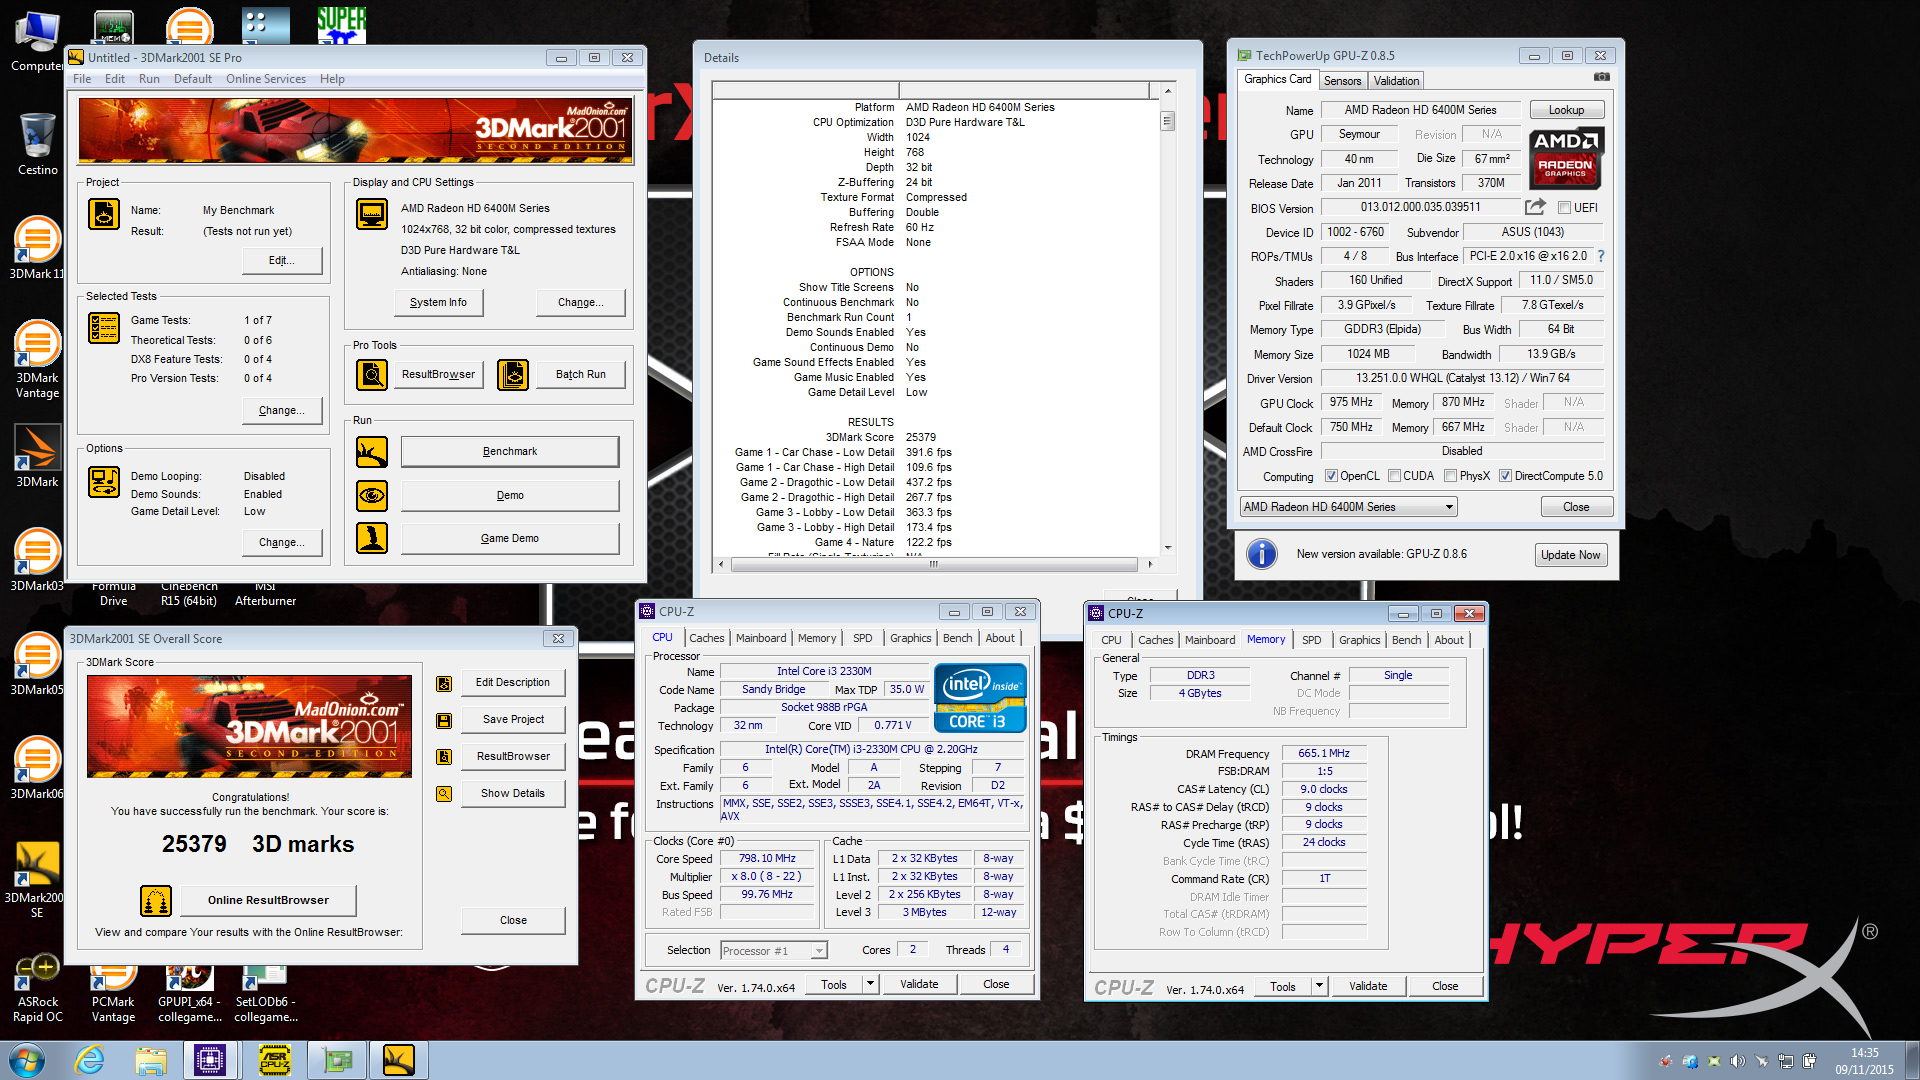Open the ASRock Rapid OC desktop shortcut
1920x1080 pixels.
click(37, 988)
